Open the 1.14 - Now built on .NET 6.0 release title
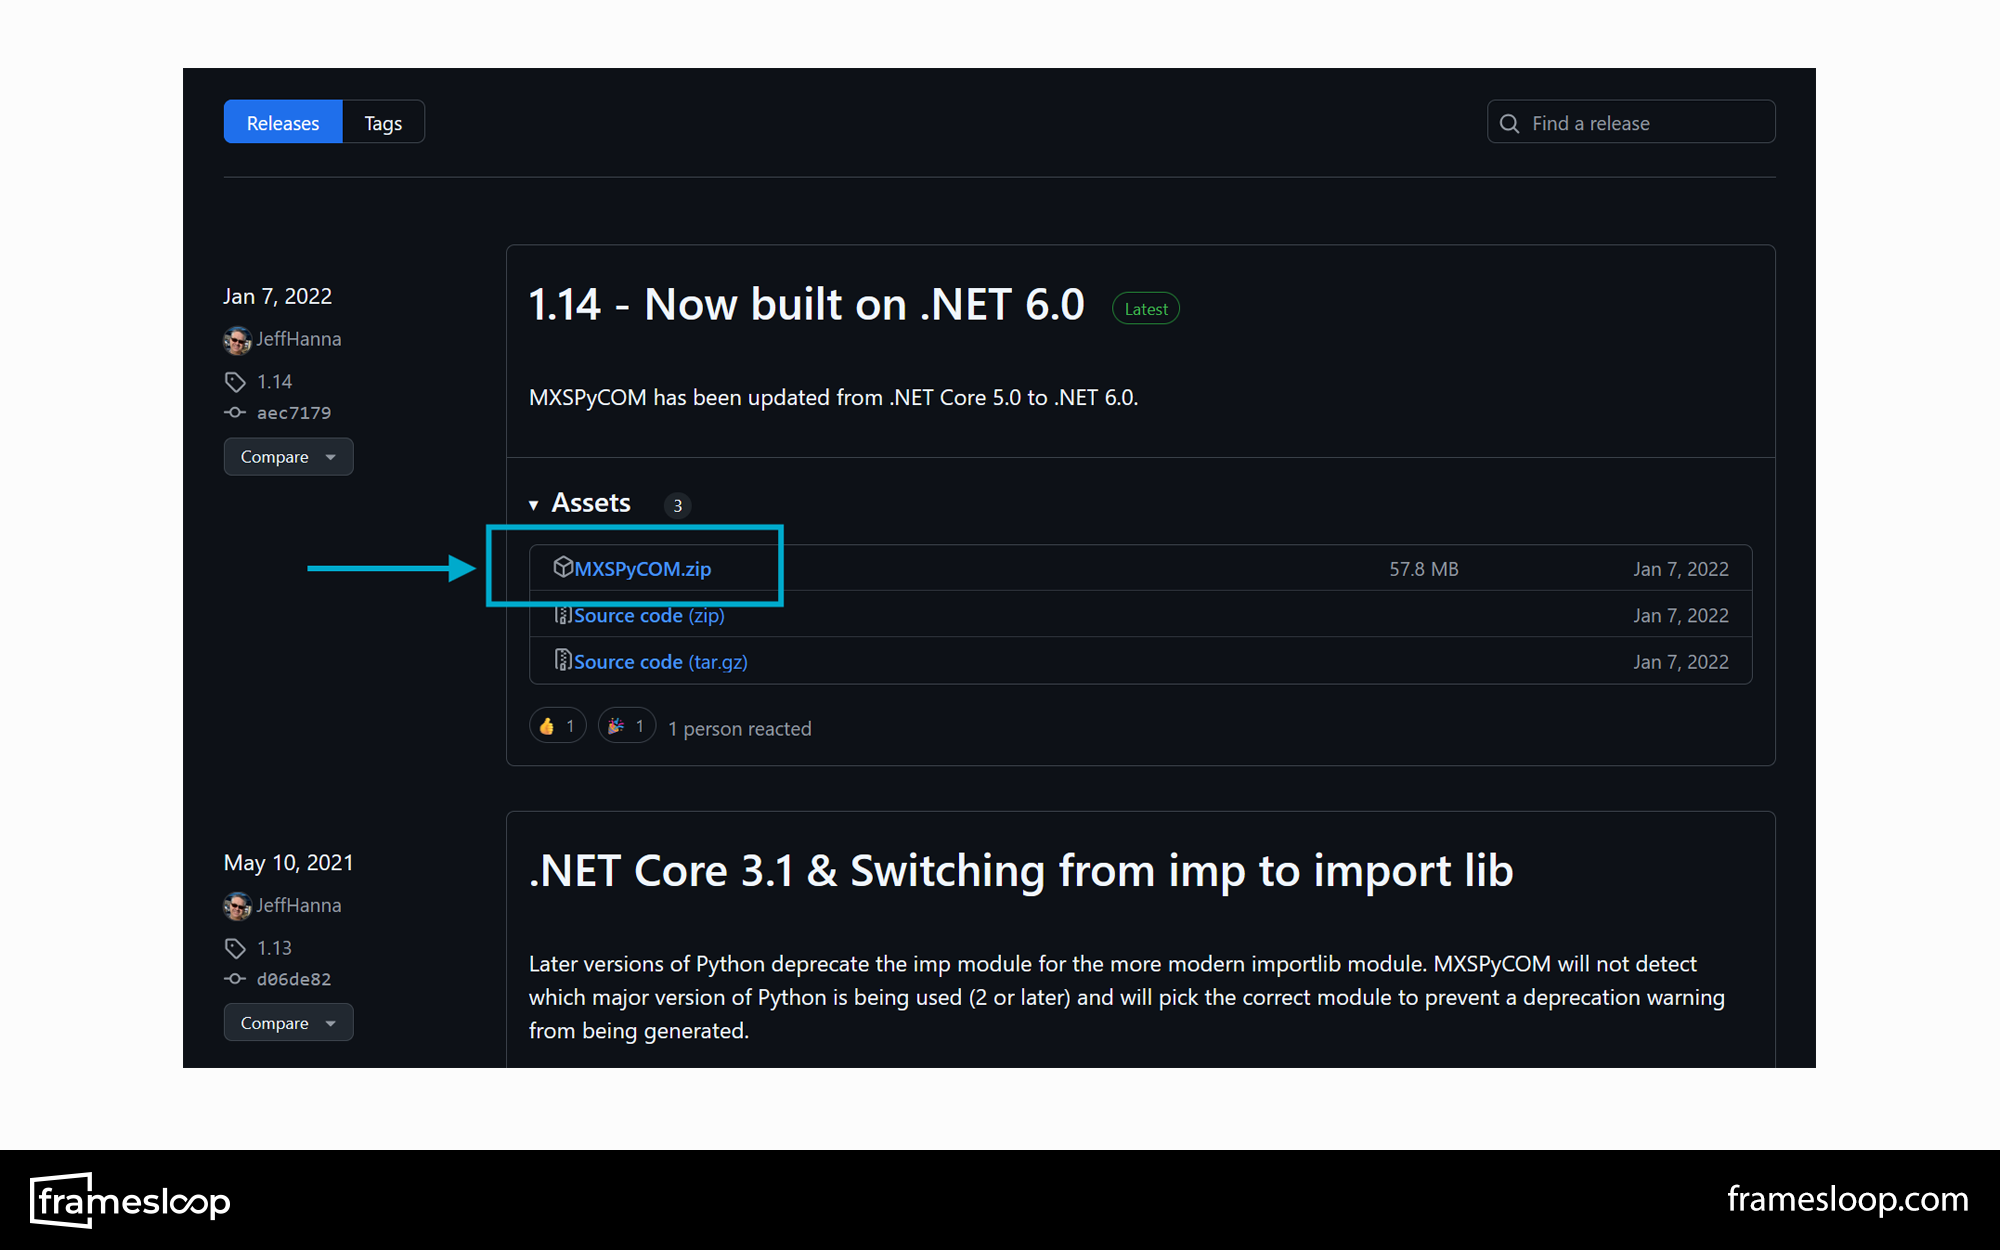The image size is (2000, 1250). pyautogui.click(x=806, y=304)
